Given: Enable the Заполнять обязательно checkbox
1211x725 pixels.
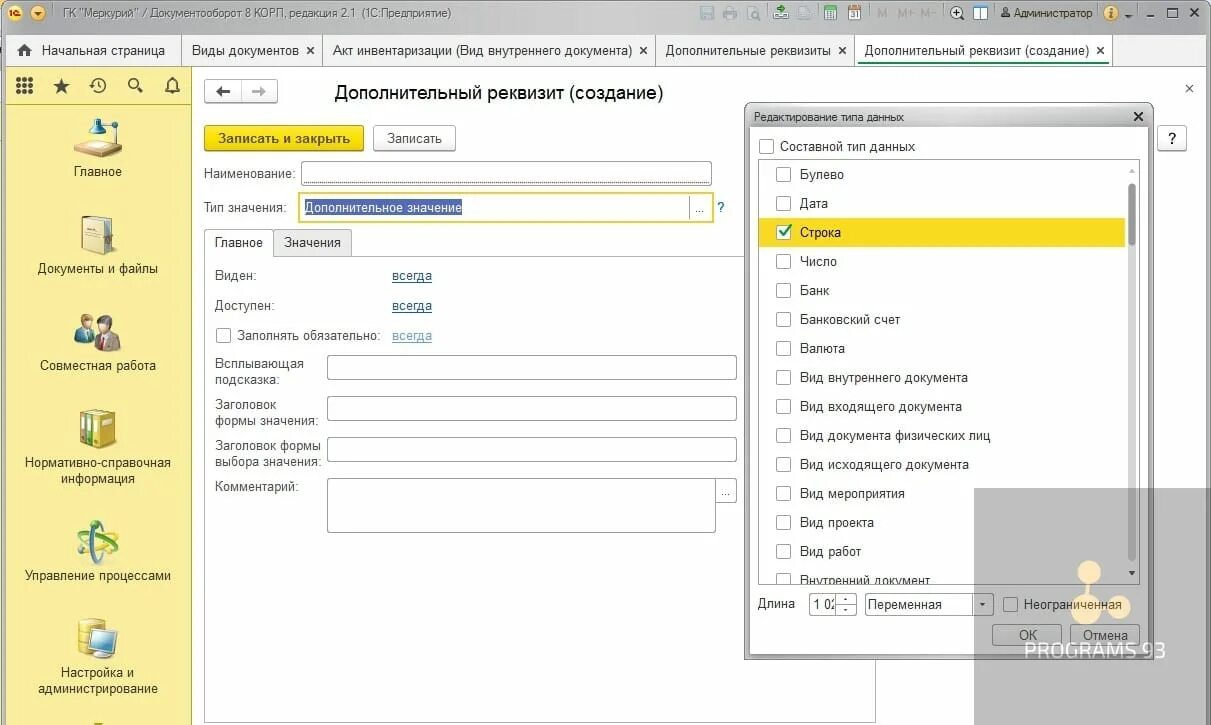Looking at the screenshot, I should 223,336.
